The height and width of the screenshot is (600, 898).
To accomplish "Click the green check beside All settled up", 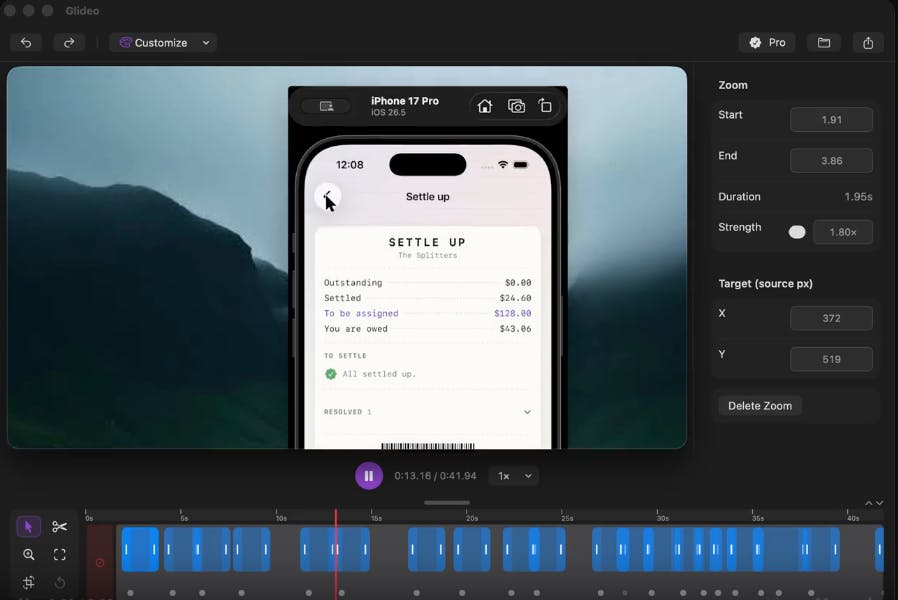I will (x=330, y=374).
